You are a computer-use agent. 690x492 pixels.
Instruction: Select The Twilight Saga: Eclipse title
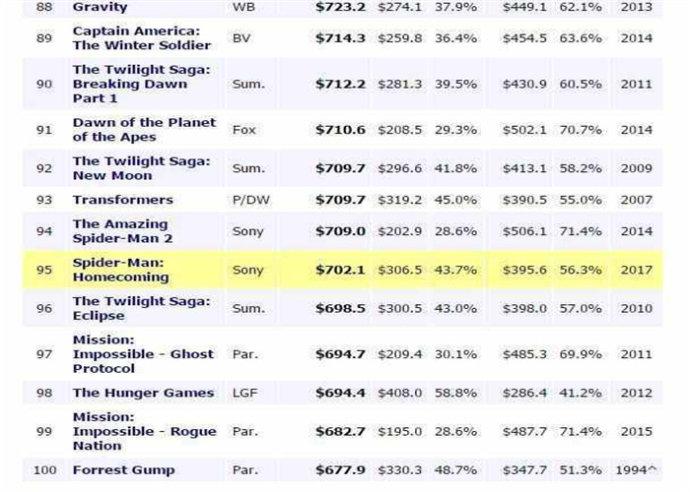pos(142,308)
